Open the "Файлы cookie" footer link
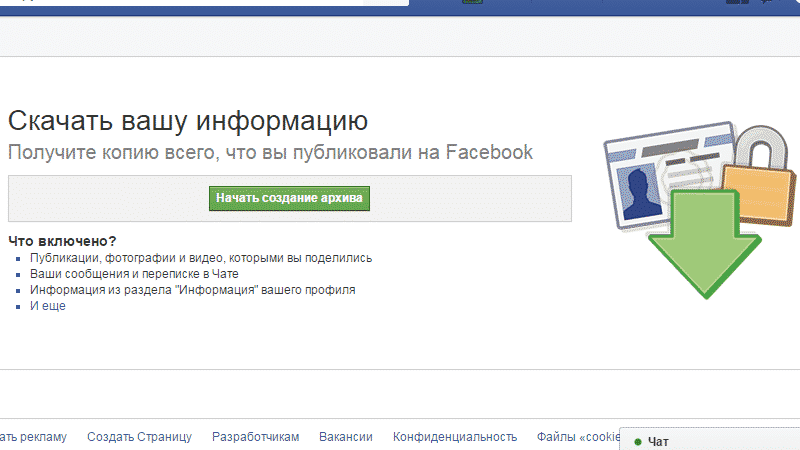Image resolution: width=800 pixels, height=450 pixels. (x=578, y=437)
